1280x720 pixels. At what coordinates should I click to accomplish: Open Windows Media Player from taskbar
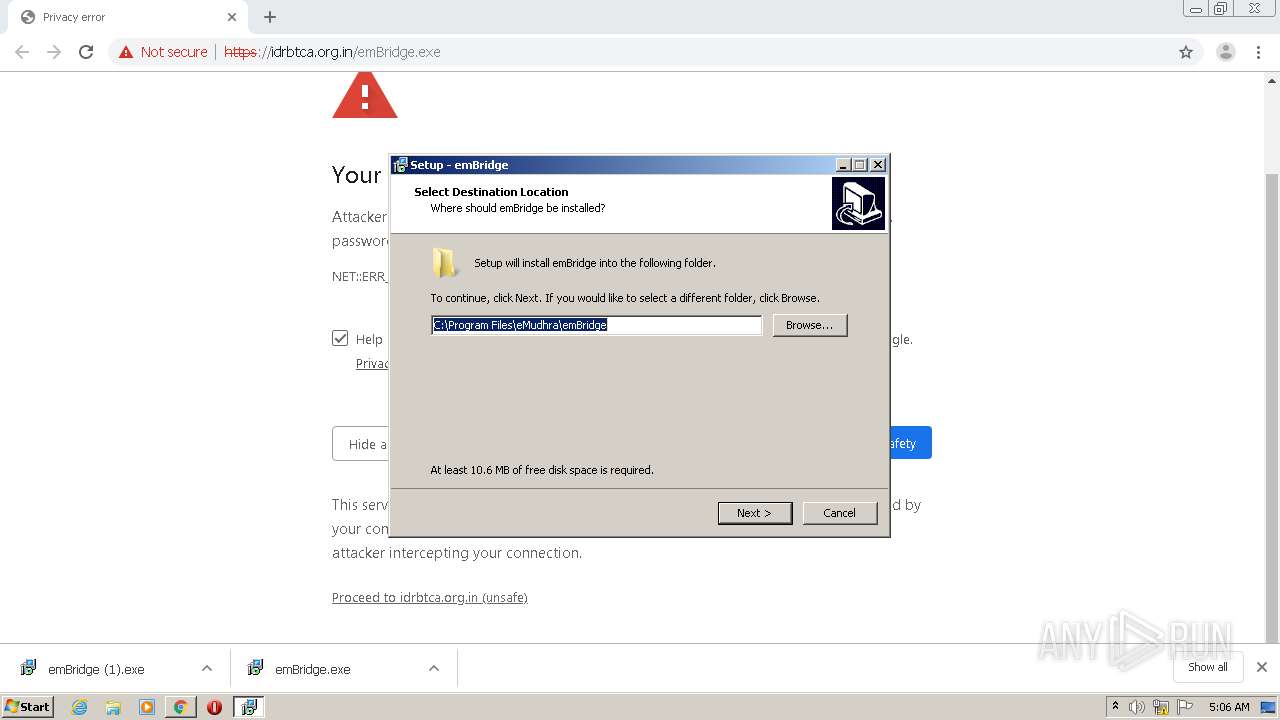[x=147, y=707]
